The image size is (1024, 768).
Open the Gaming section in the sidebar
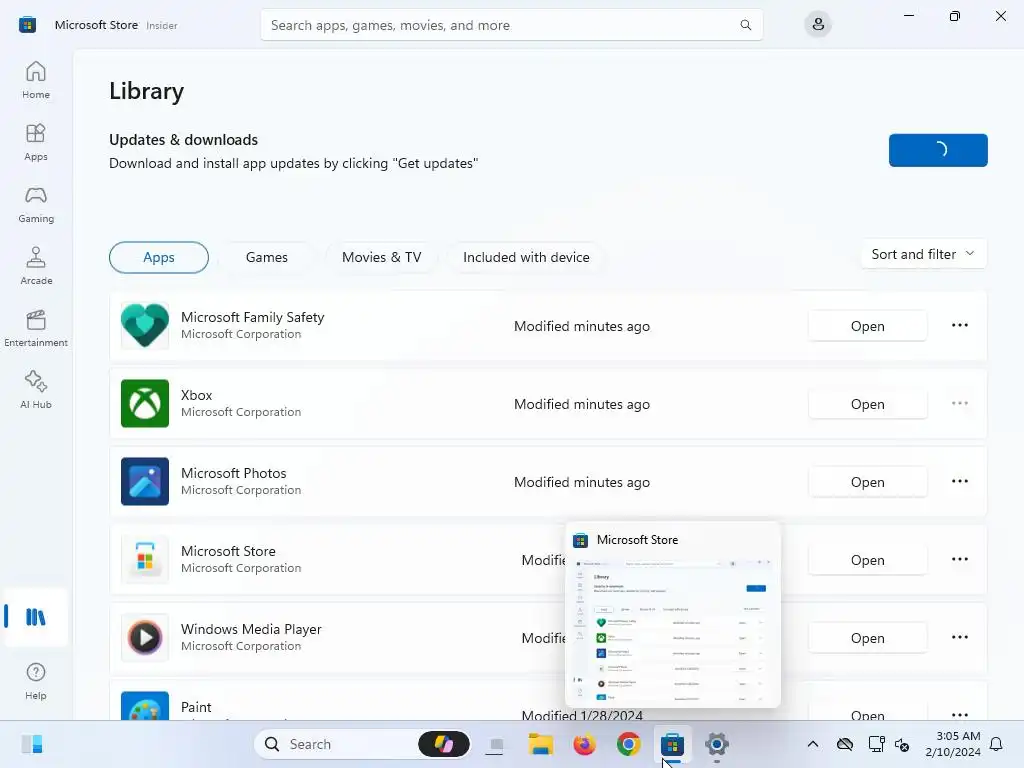click(36, 204)
